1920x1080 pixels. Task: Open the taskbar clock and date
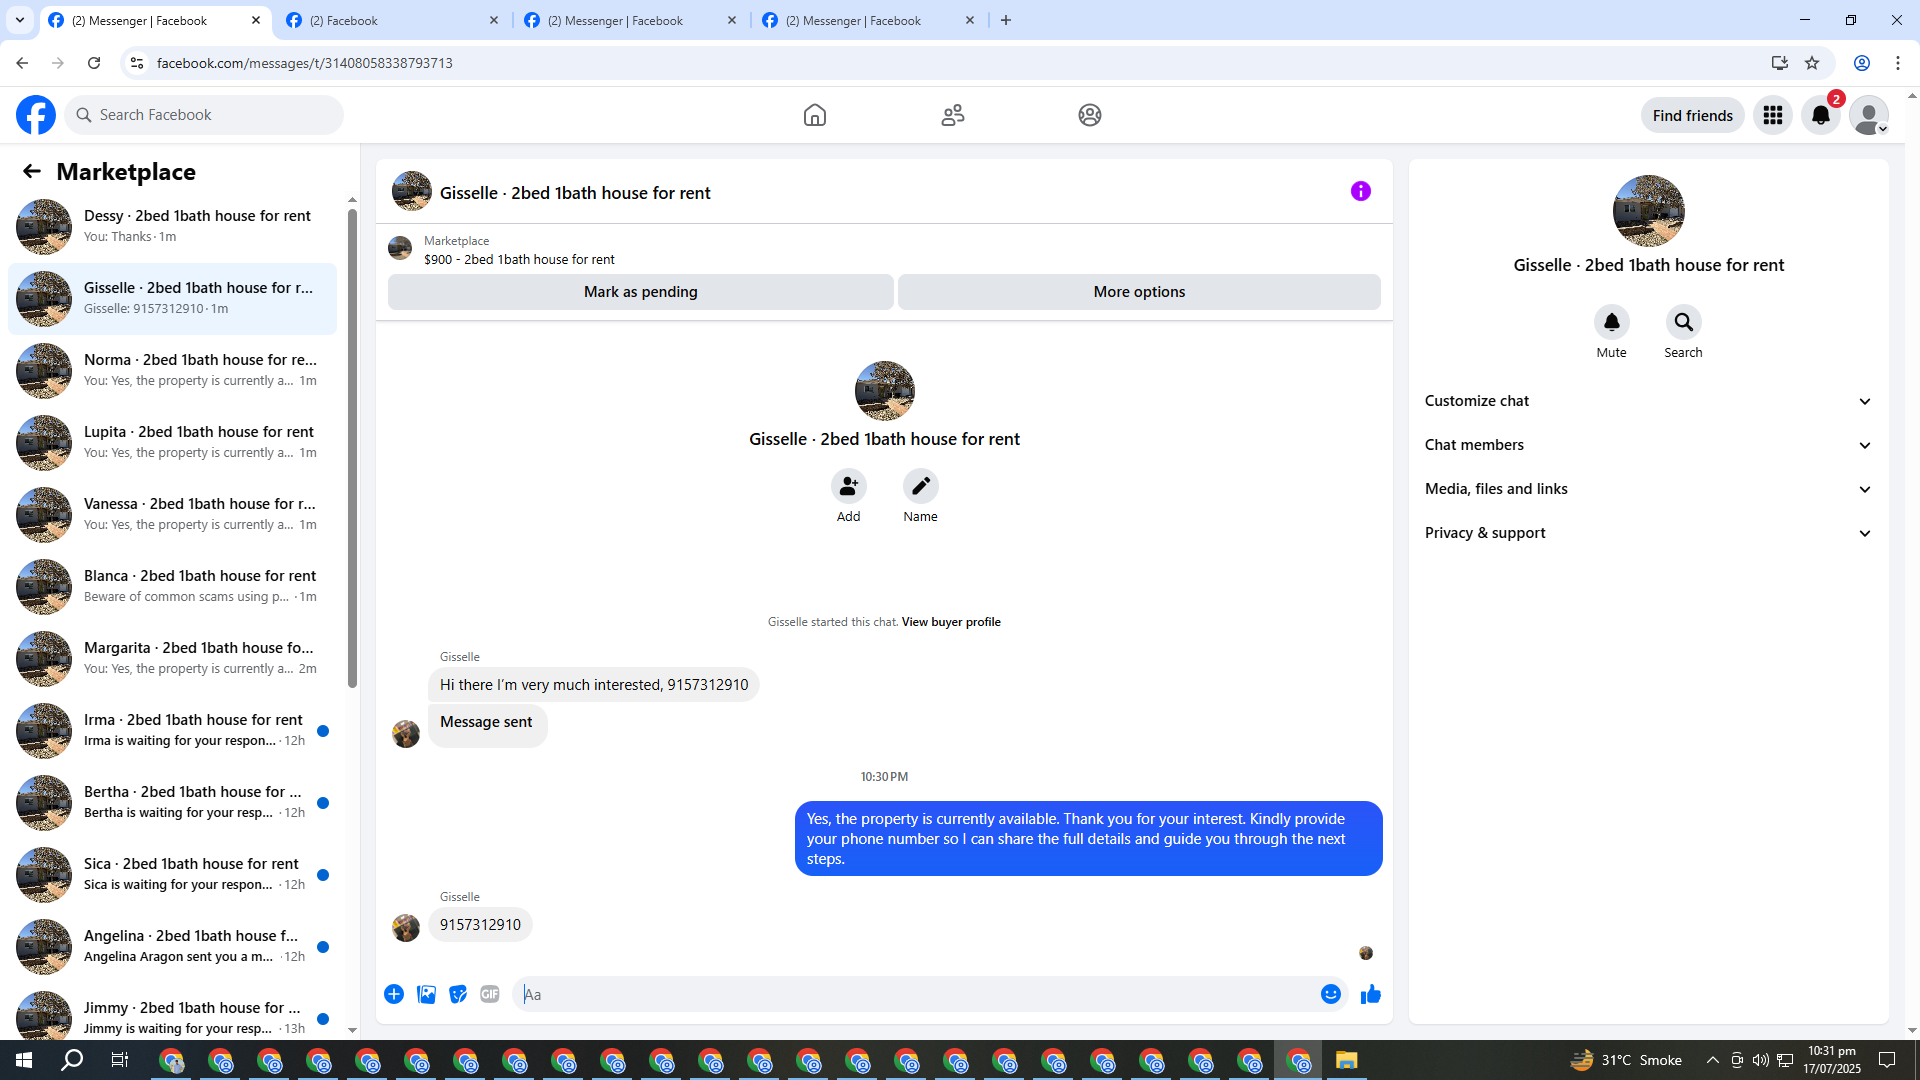(x=1832, y=1060)
